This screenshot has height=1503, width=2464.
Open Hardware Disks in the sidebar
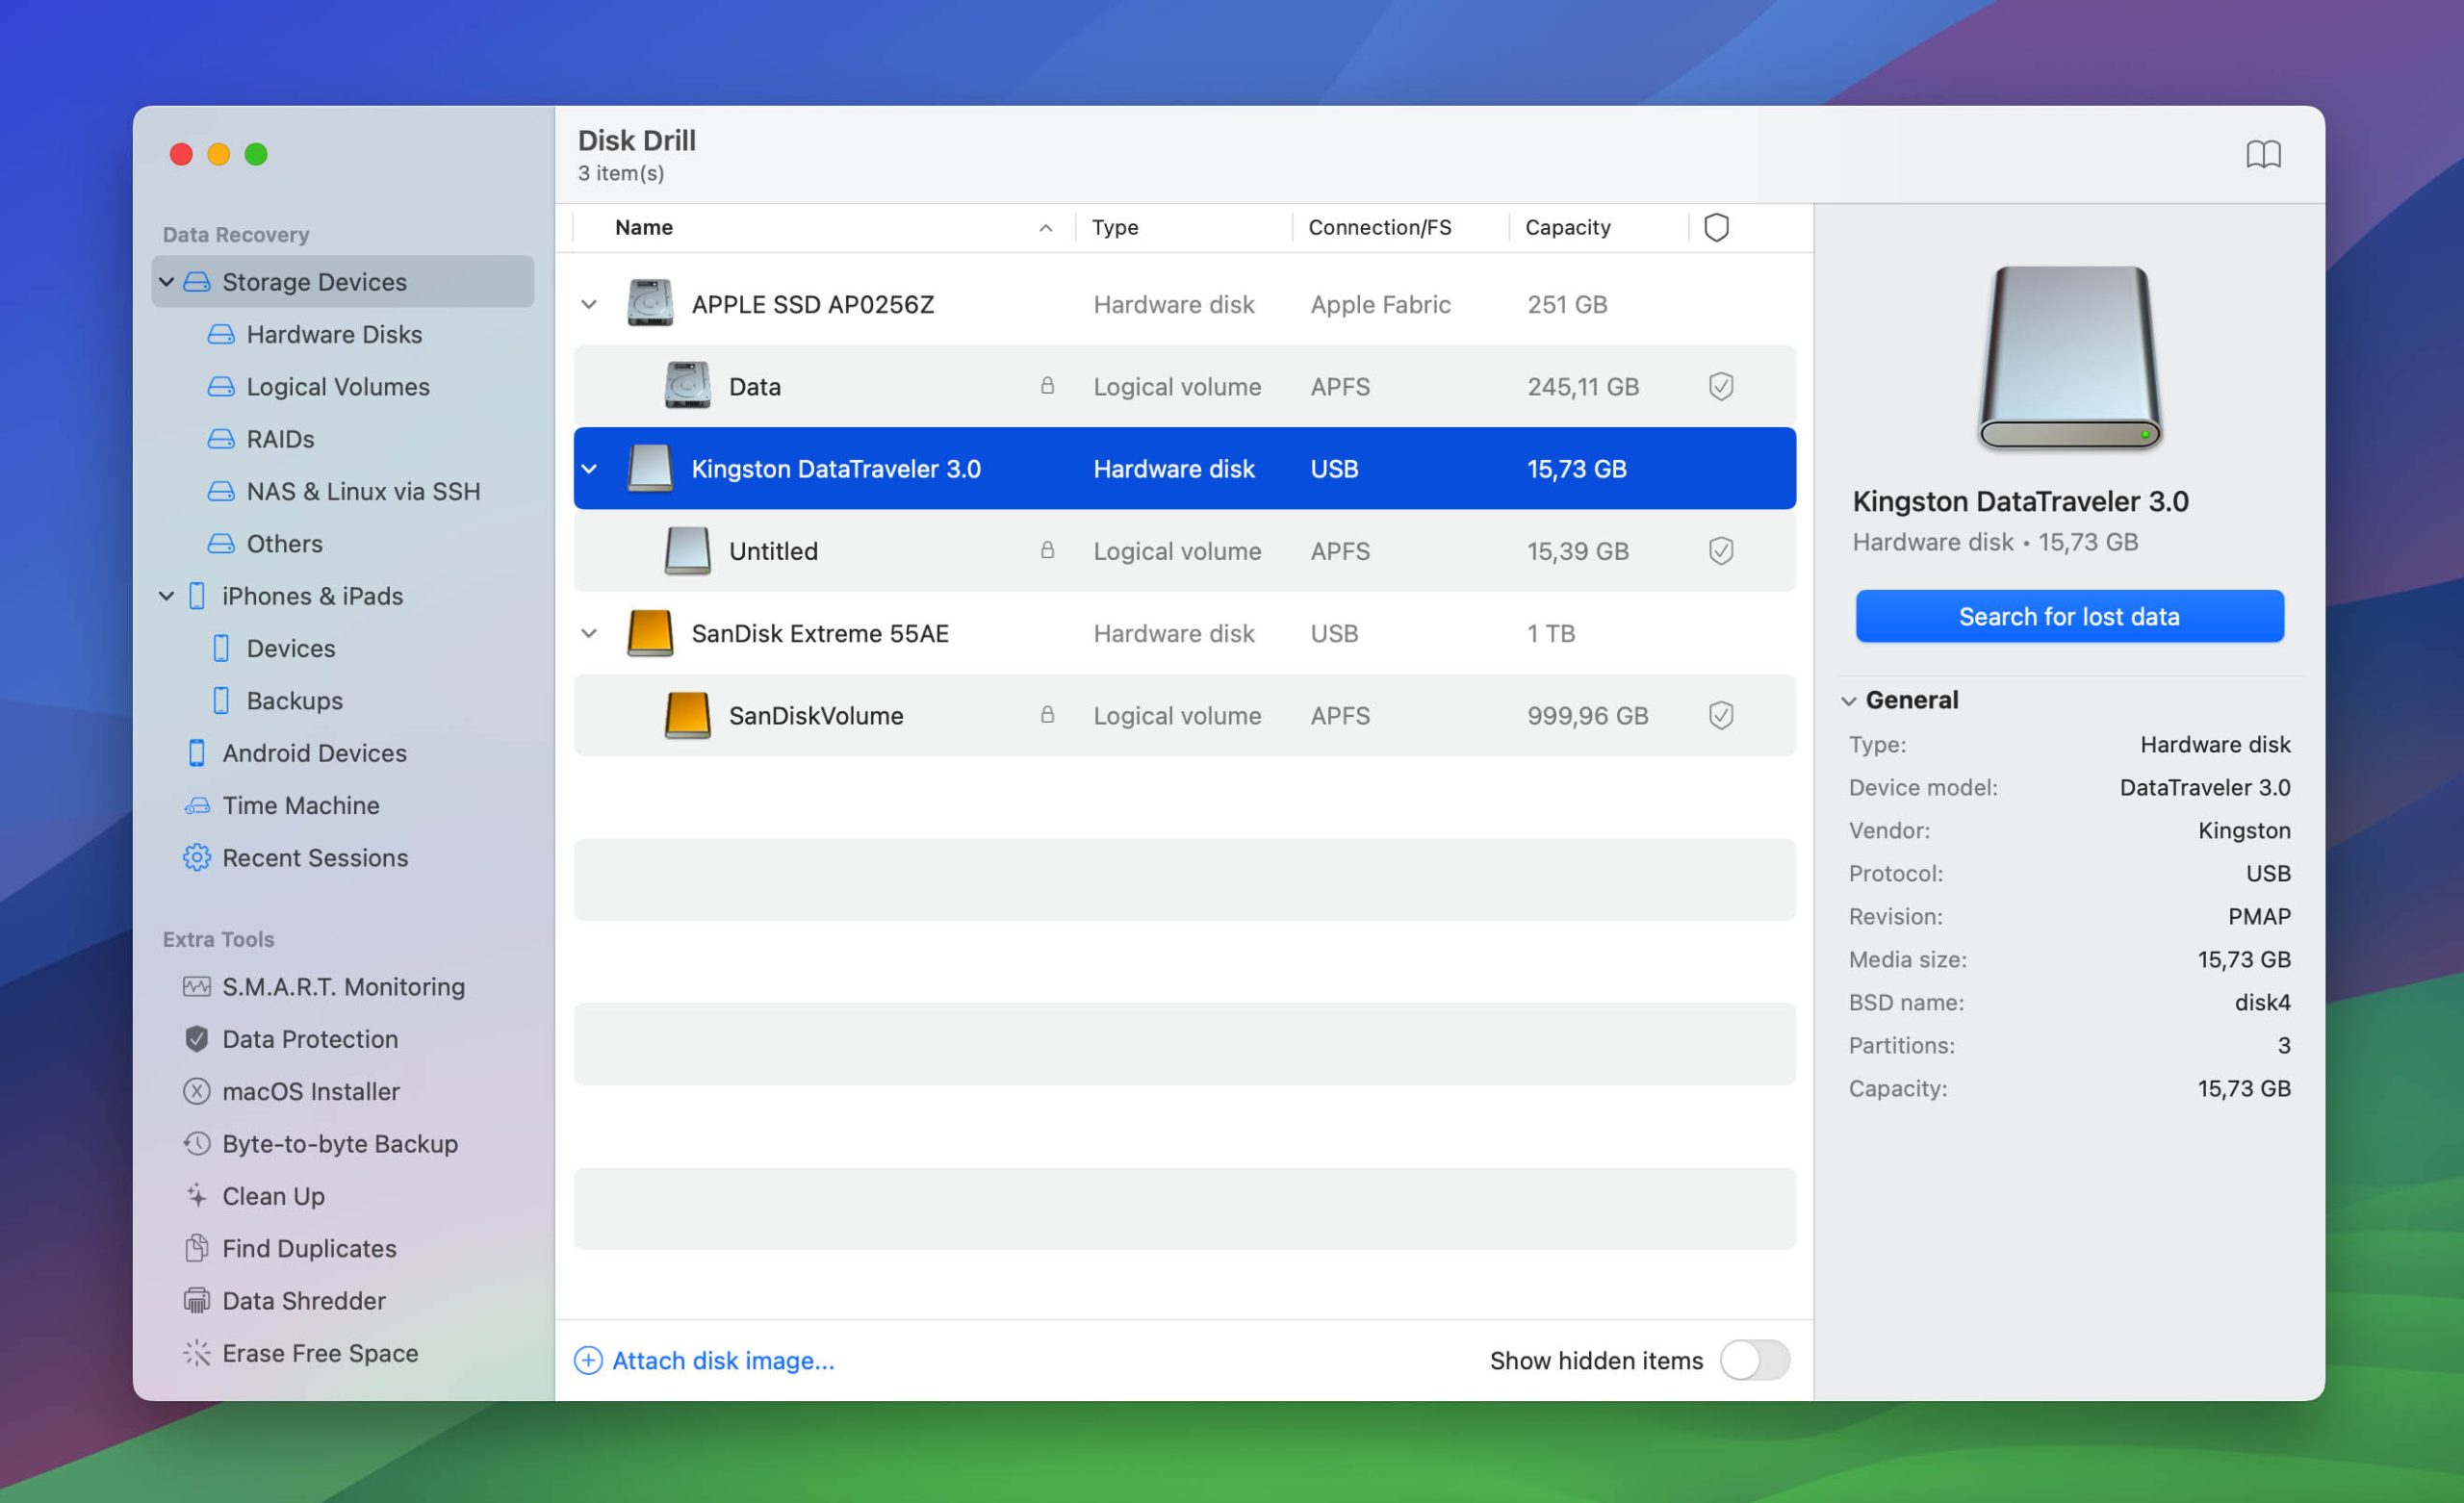point(334,334)
